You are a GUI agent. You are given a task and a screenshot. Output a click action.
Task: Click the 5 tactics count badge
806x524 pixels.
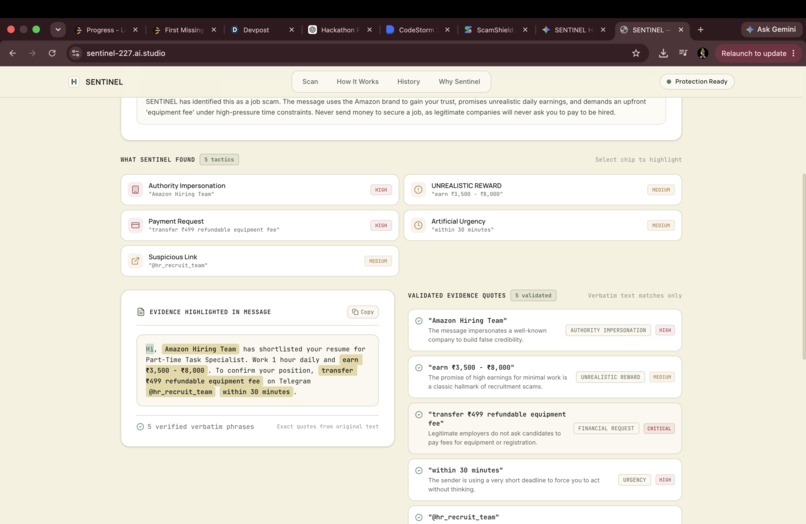pos(219,159)
